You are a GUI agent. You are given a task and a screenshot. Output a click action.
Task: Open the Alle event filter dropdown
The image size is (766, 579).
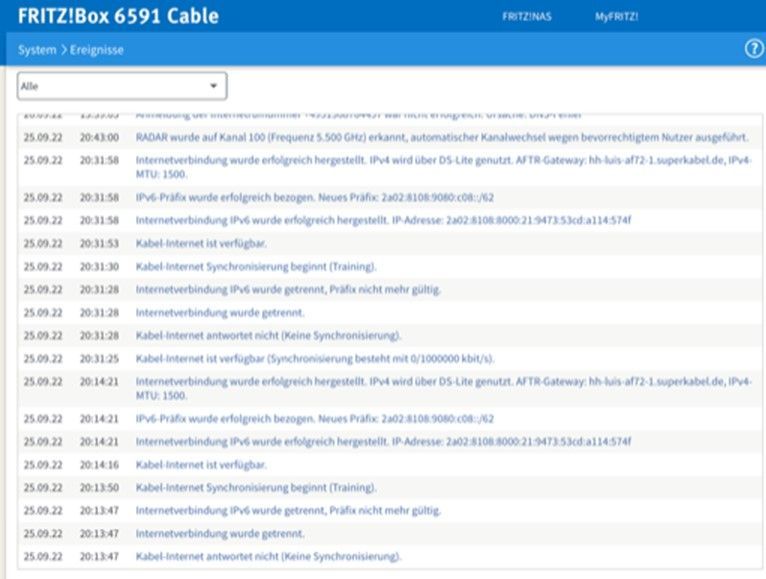coord(122,86)
